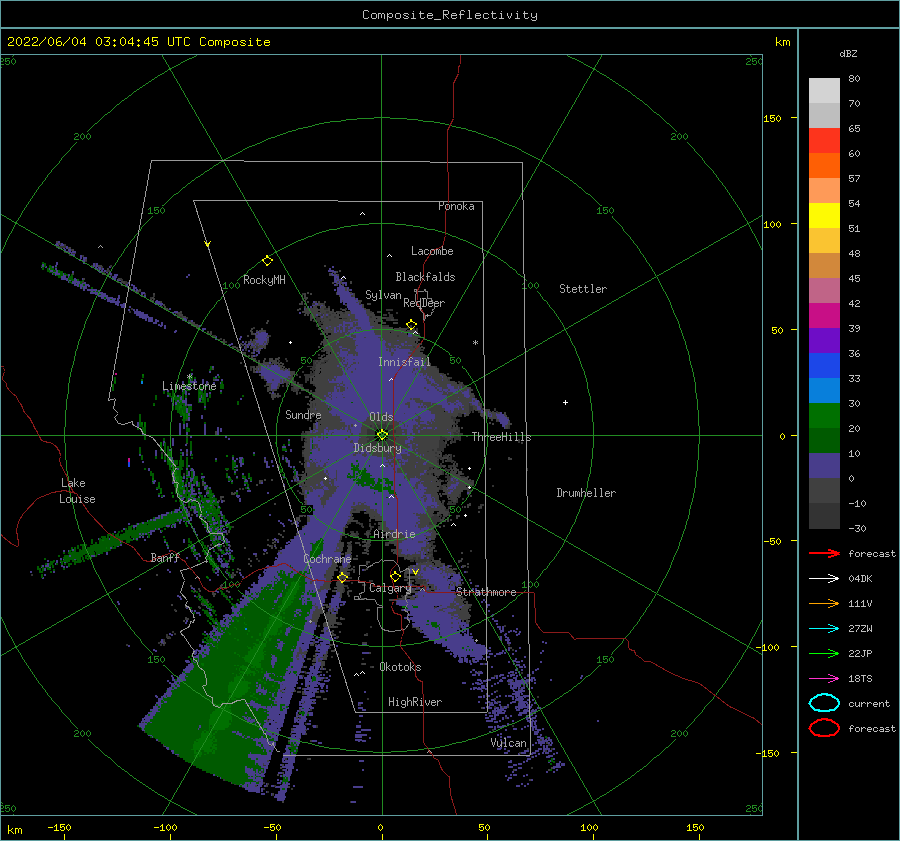This screenshot has width=900, height=841.
Task: Click the Innisfail label
Action: (404, 362)
